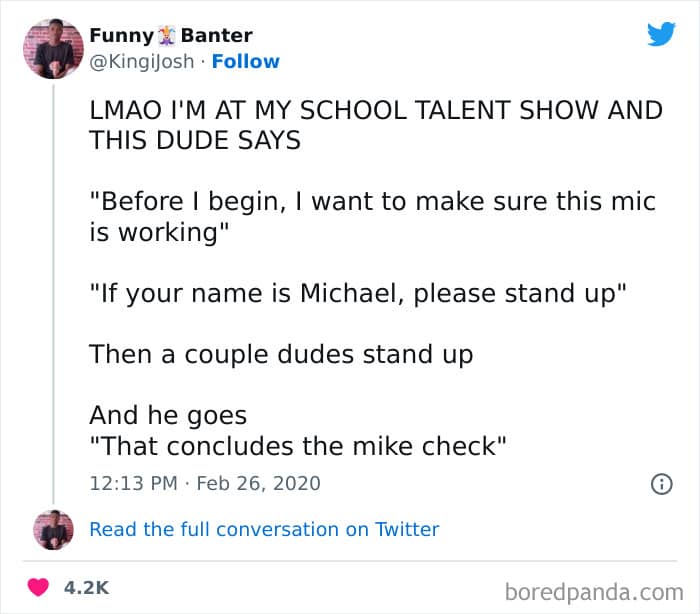This screenshot has width=700, height=614.
Task: Click the "That concludes the mike check" line
Action: pyautogui.click(x=298, y=446)
